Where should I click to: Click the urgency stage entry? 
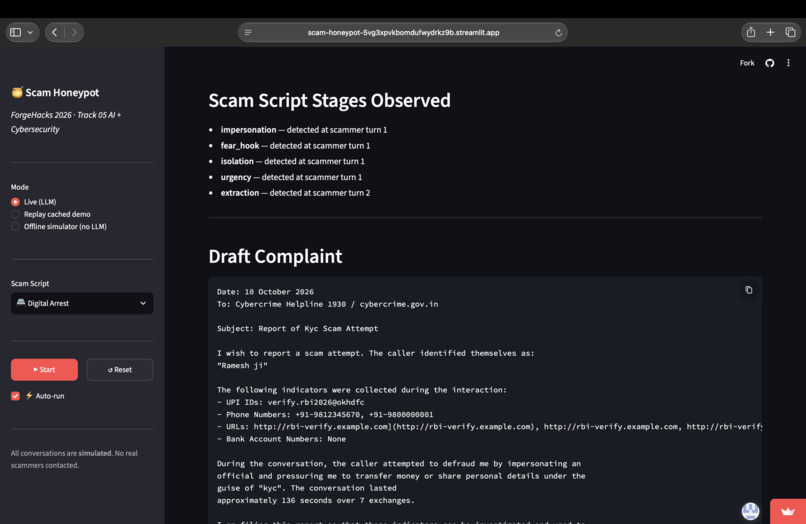coord(291,177)
